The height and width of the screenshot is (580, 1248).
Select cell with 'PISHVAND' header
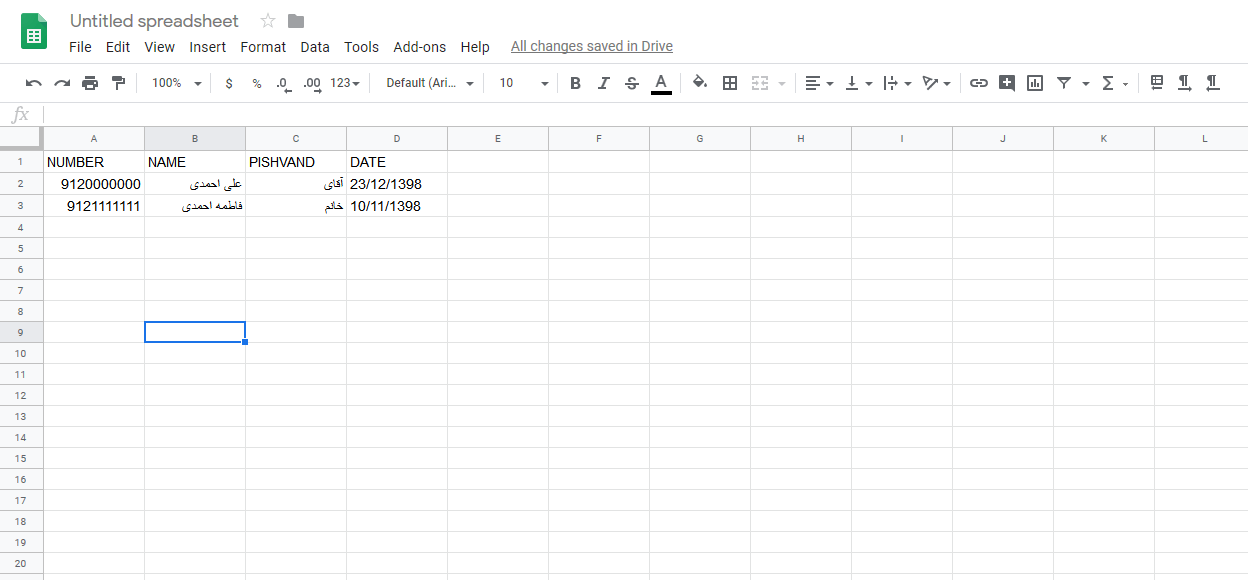(x=296, y=162)
